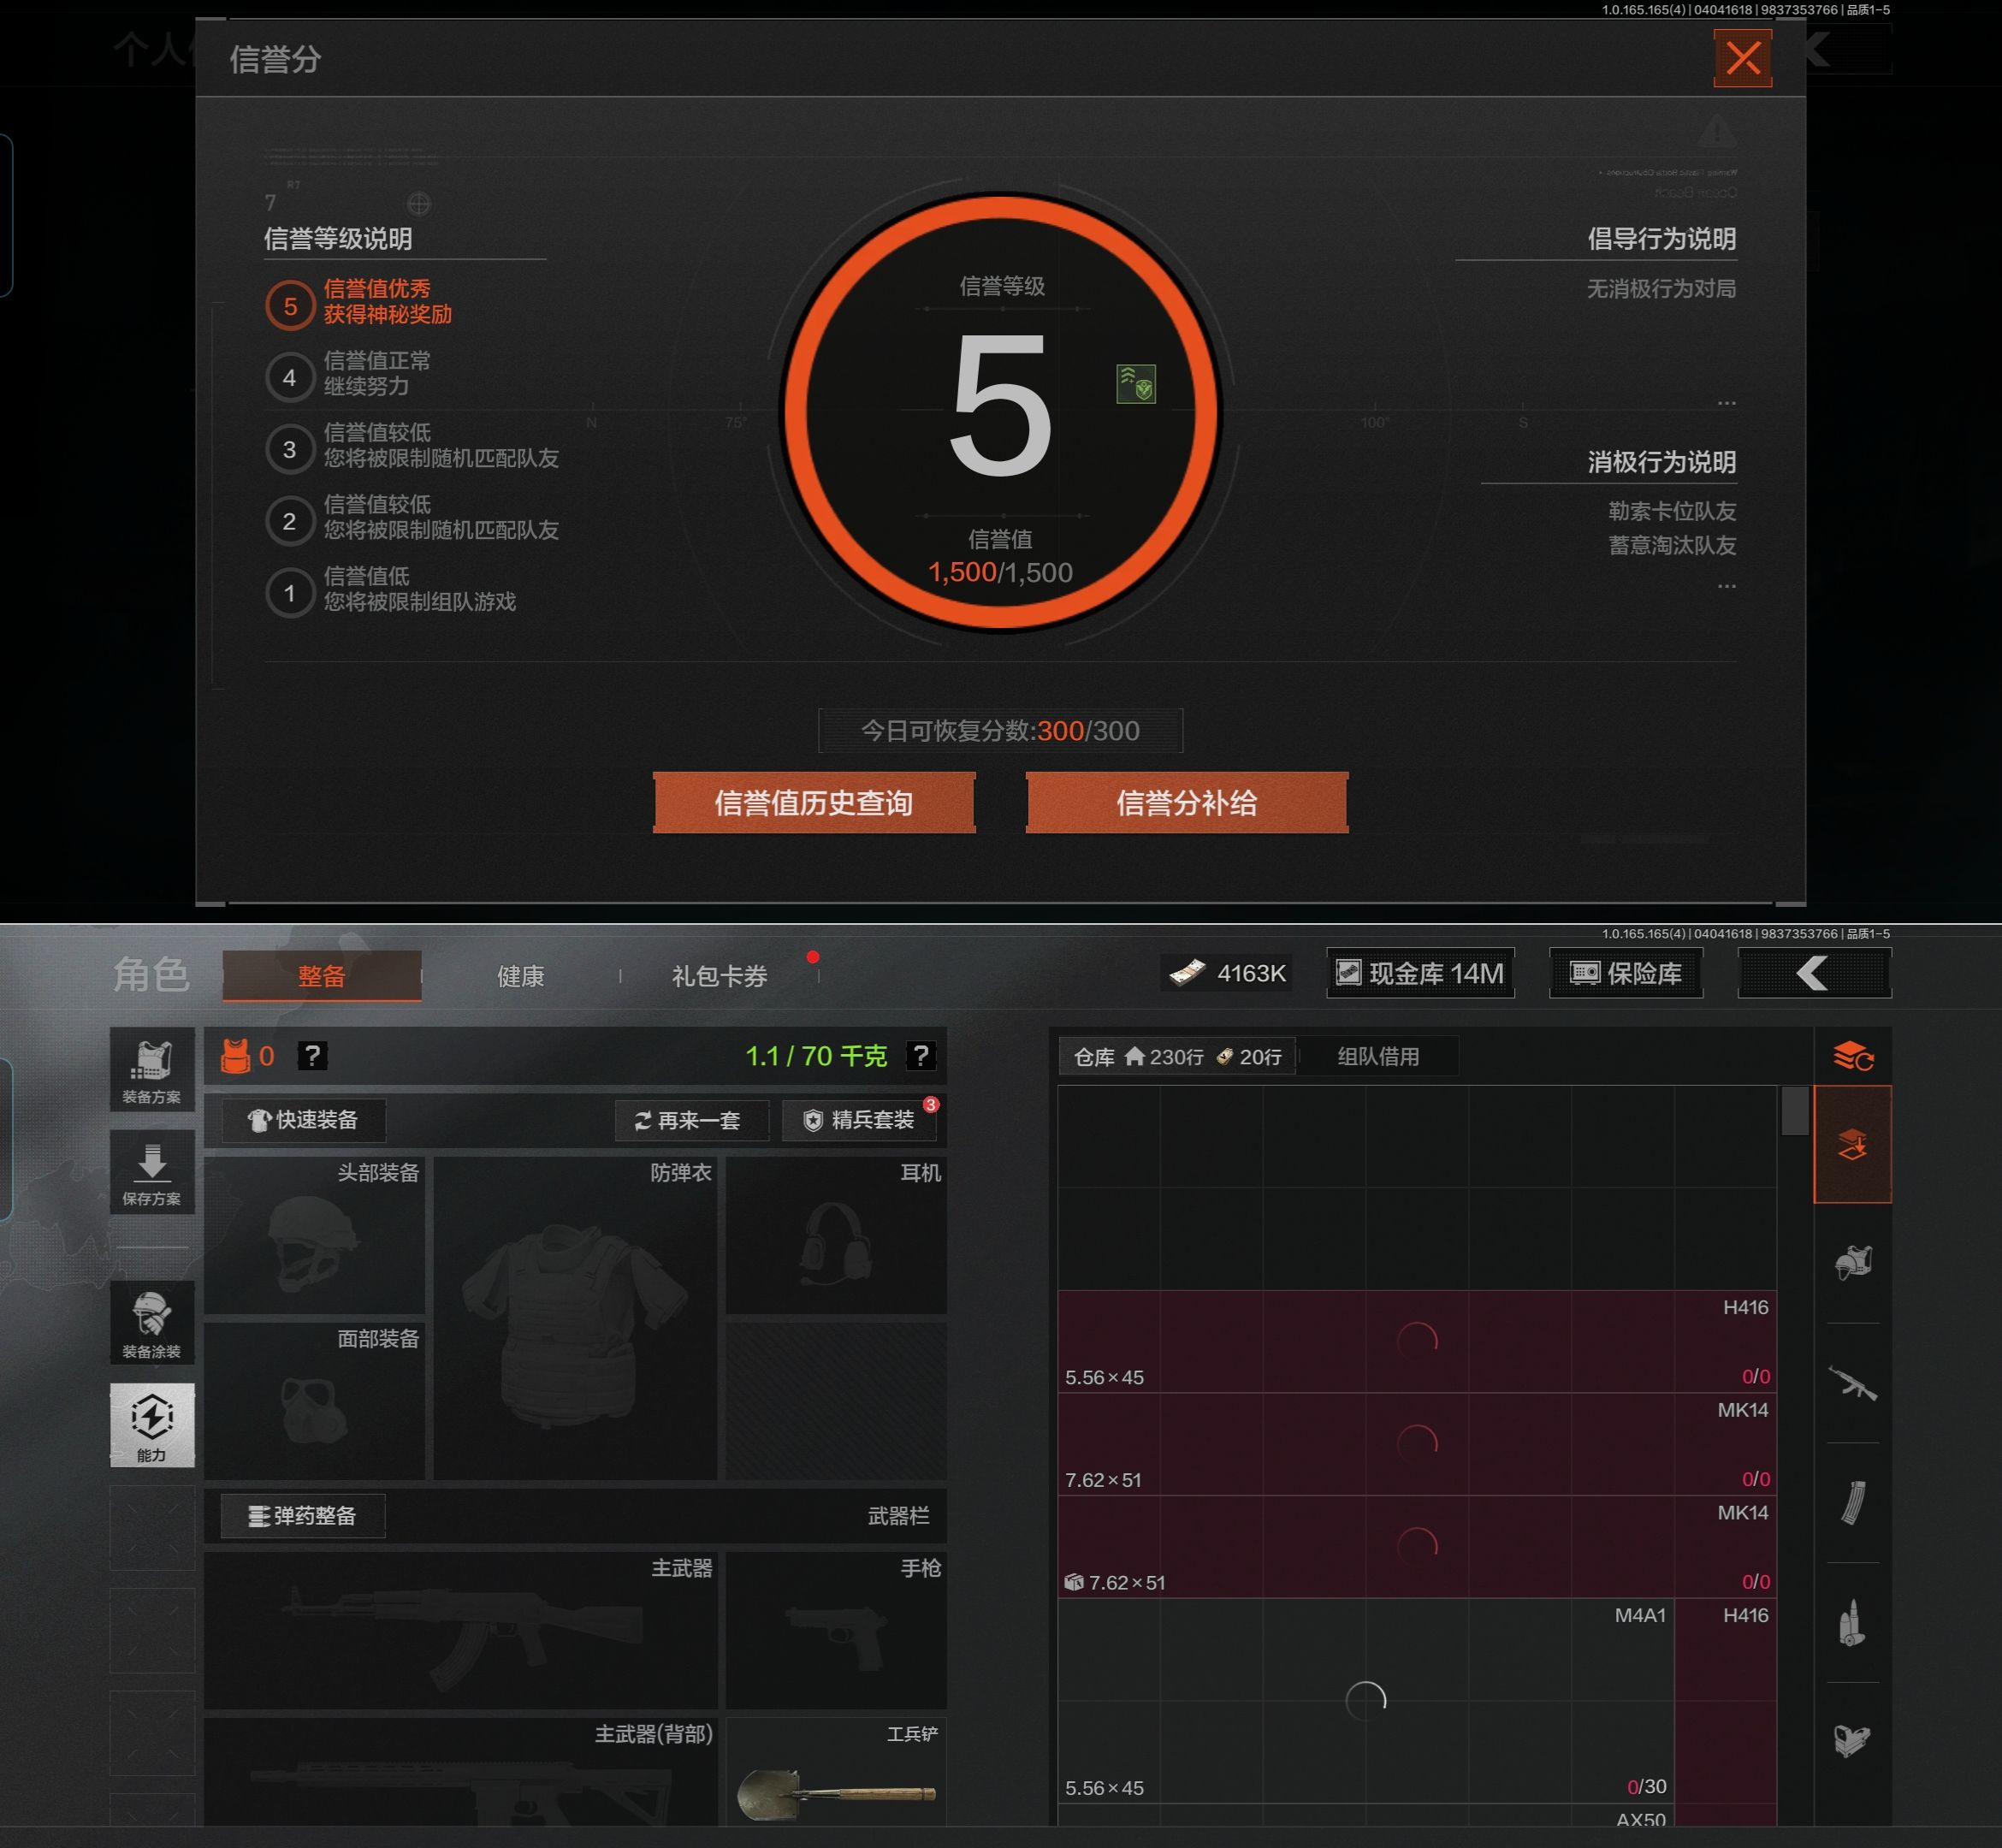Screen dimensions: 2002x1848
Task: Switch to the 健康 tab
Action: [520, 976]
